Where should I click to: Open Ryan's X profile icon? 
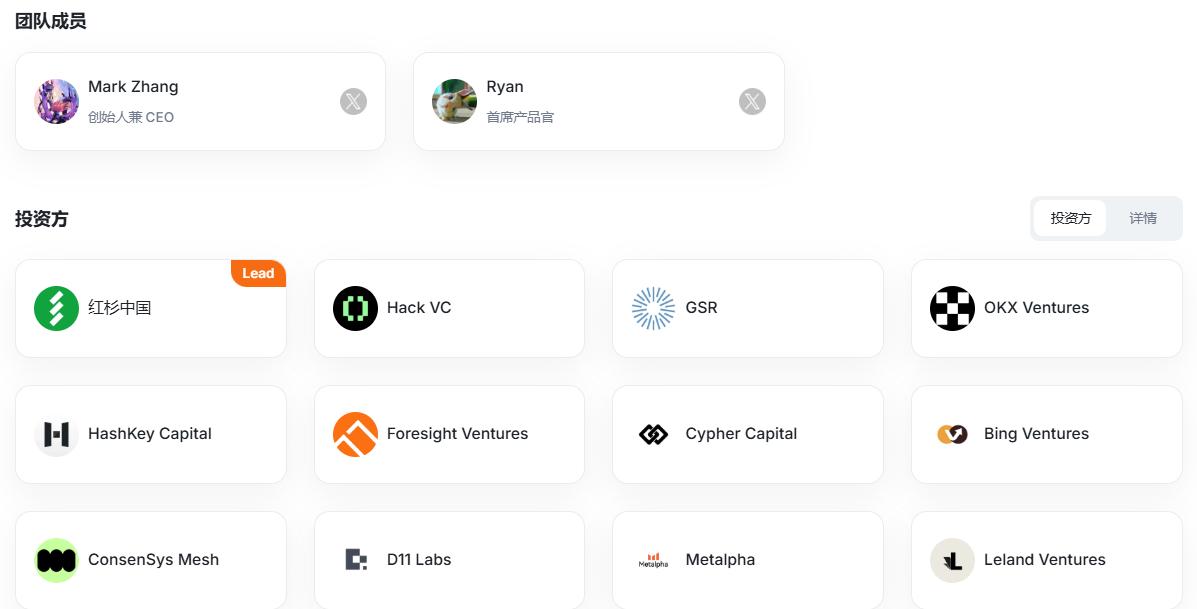click(x=752, y=101)
